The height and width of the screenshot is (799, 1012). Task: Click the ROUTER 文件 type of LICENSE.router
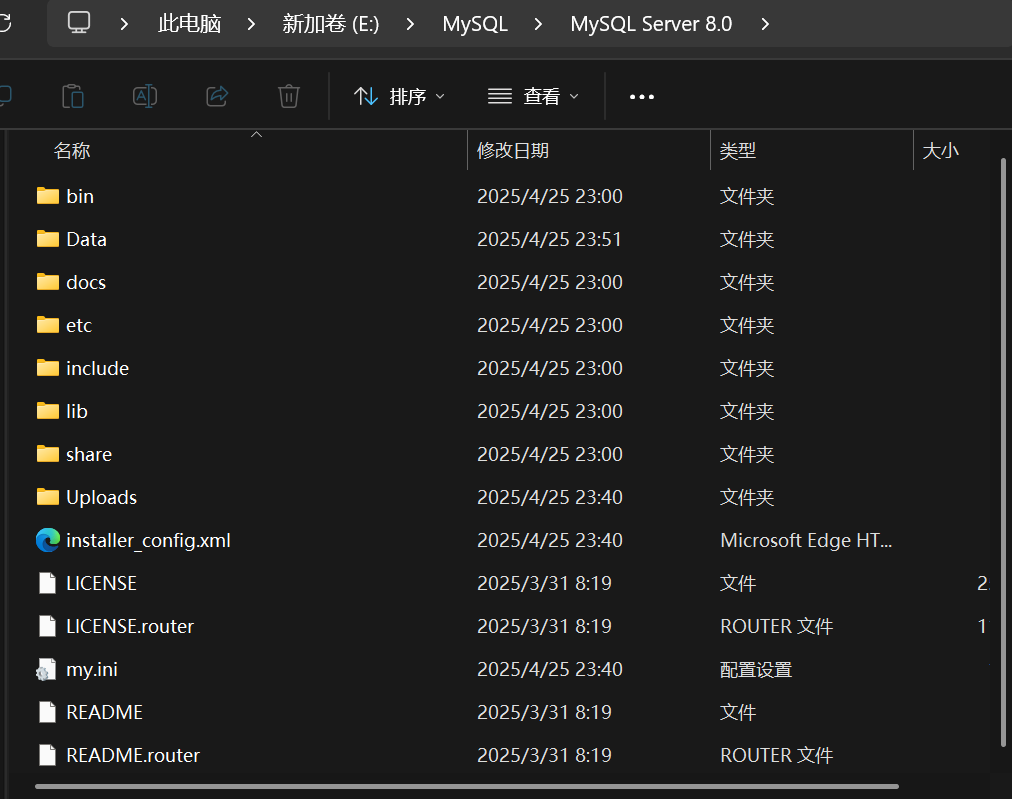tap(776, 626)
